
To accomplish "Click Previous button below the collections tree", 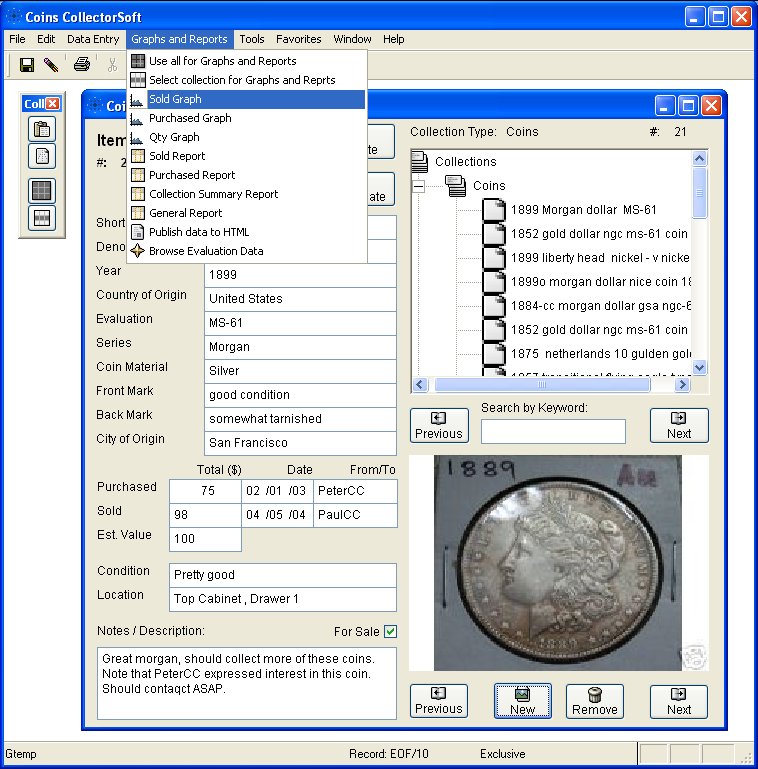I will coord(439,426).
